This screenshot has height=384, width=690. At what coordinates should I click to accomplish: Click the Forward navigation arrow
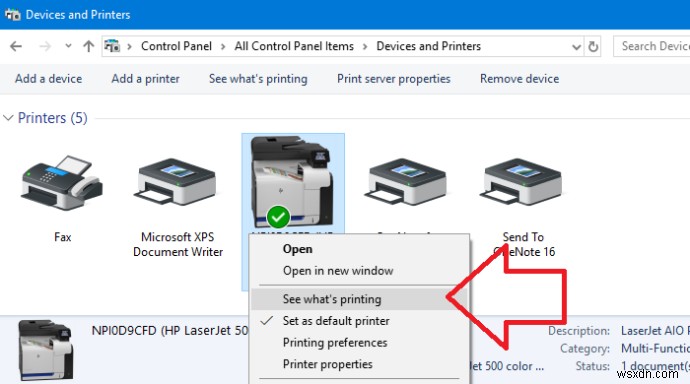click(x=45, y=46)
